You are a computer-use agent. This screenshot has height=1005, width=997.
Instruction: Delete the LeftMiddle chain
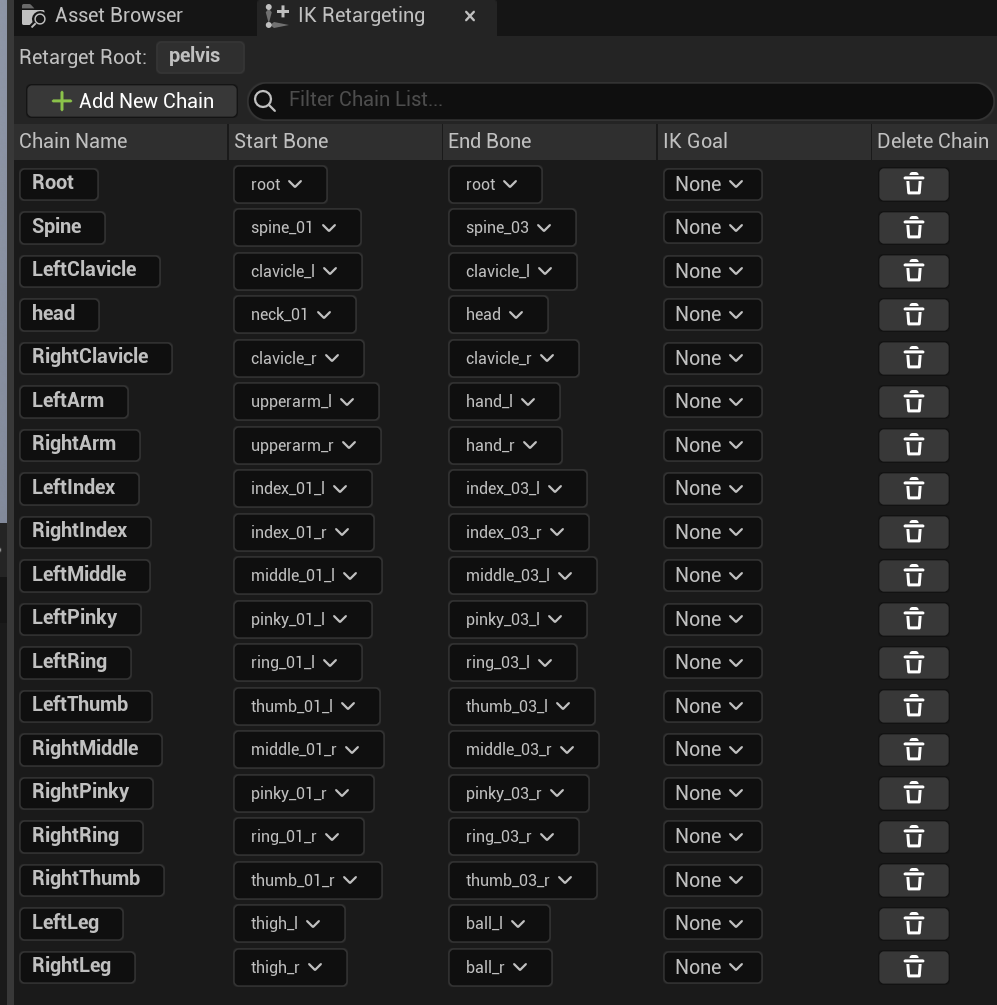click(x=913, y=576)
